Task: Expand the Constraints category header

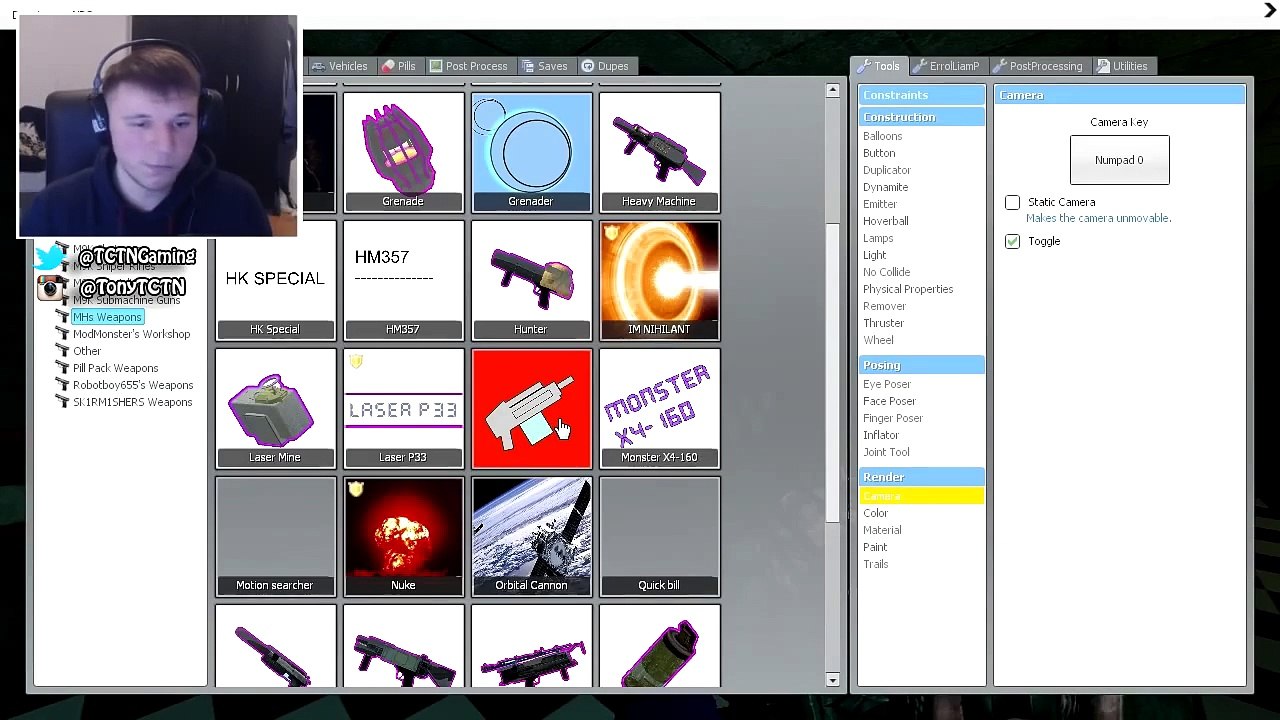Action: 896,95
